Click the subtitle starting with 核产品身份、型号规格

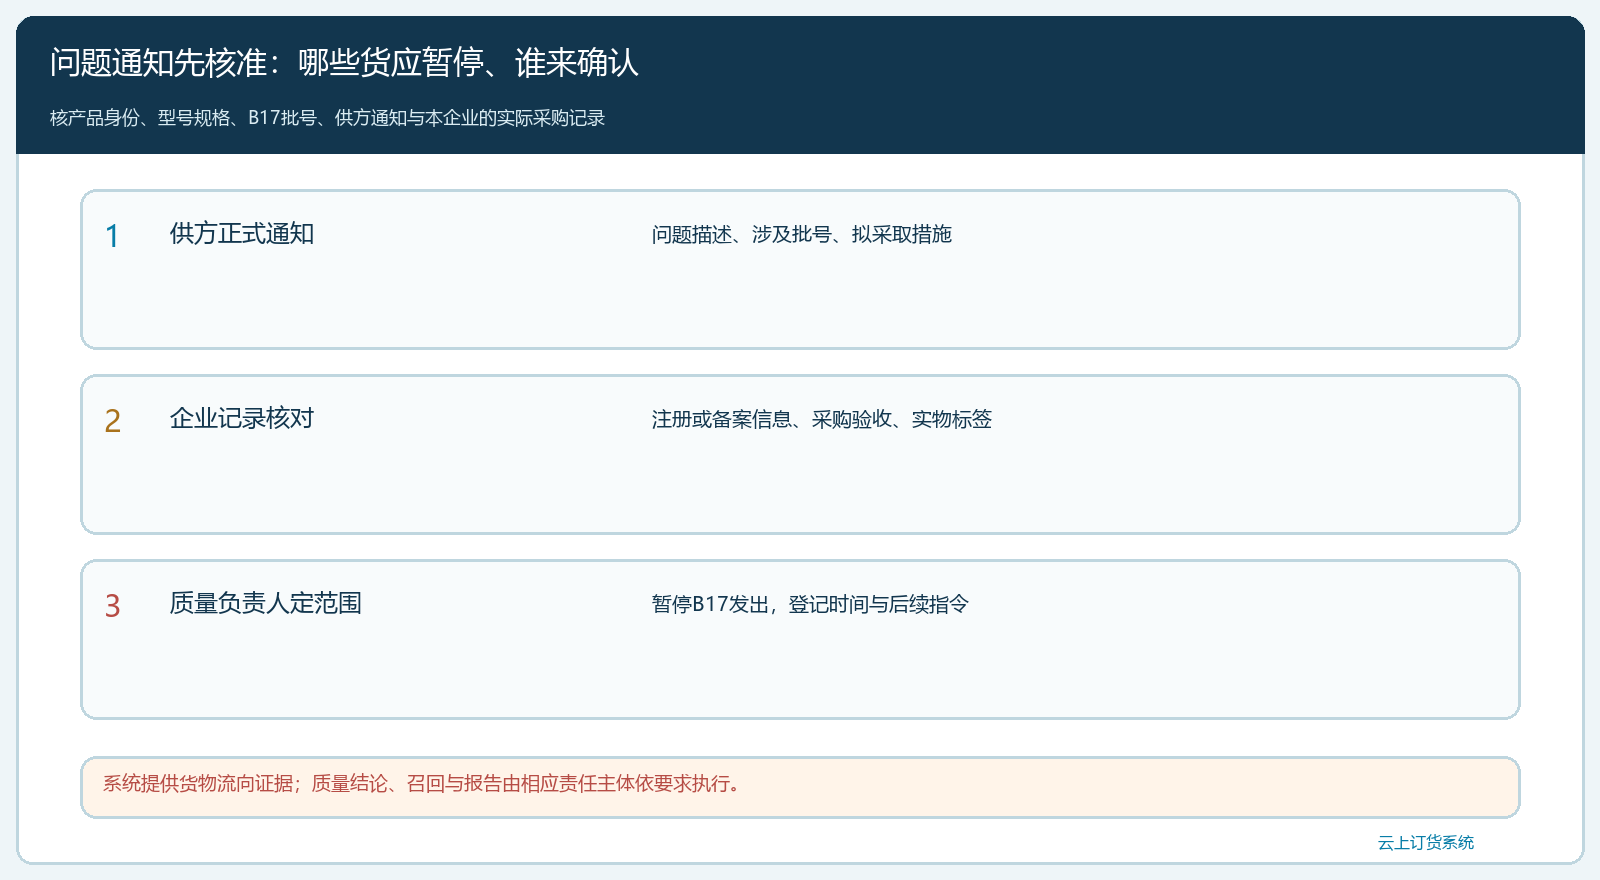tap(328, 118)
